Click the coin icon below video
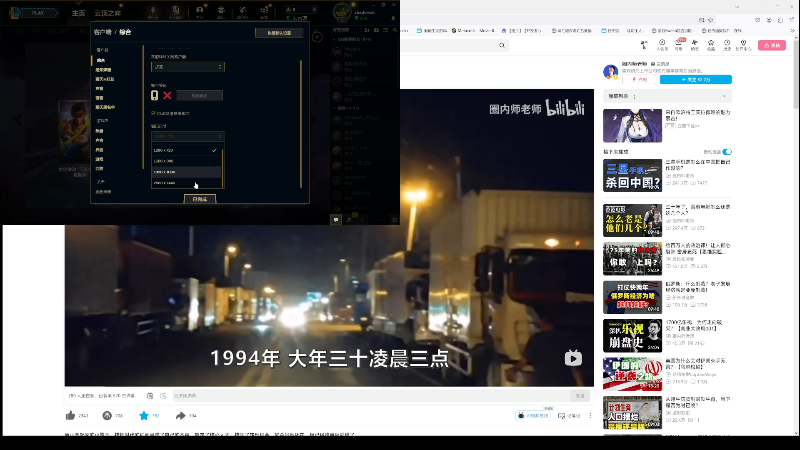The width and height of the screenshot is (800, 450). point(107,416)
